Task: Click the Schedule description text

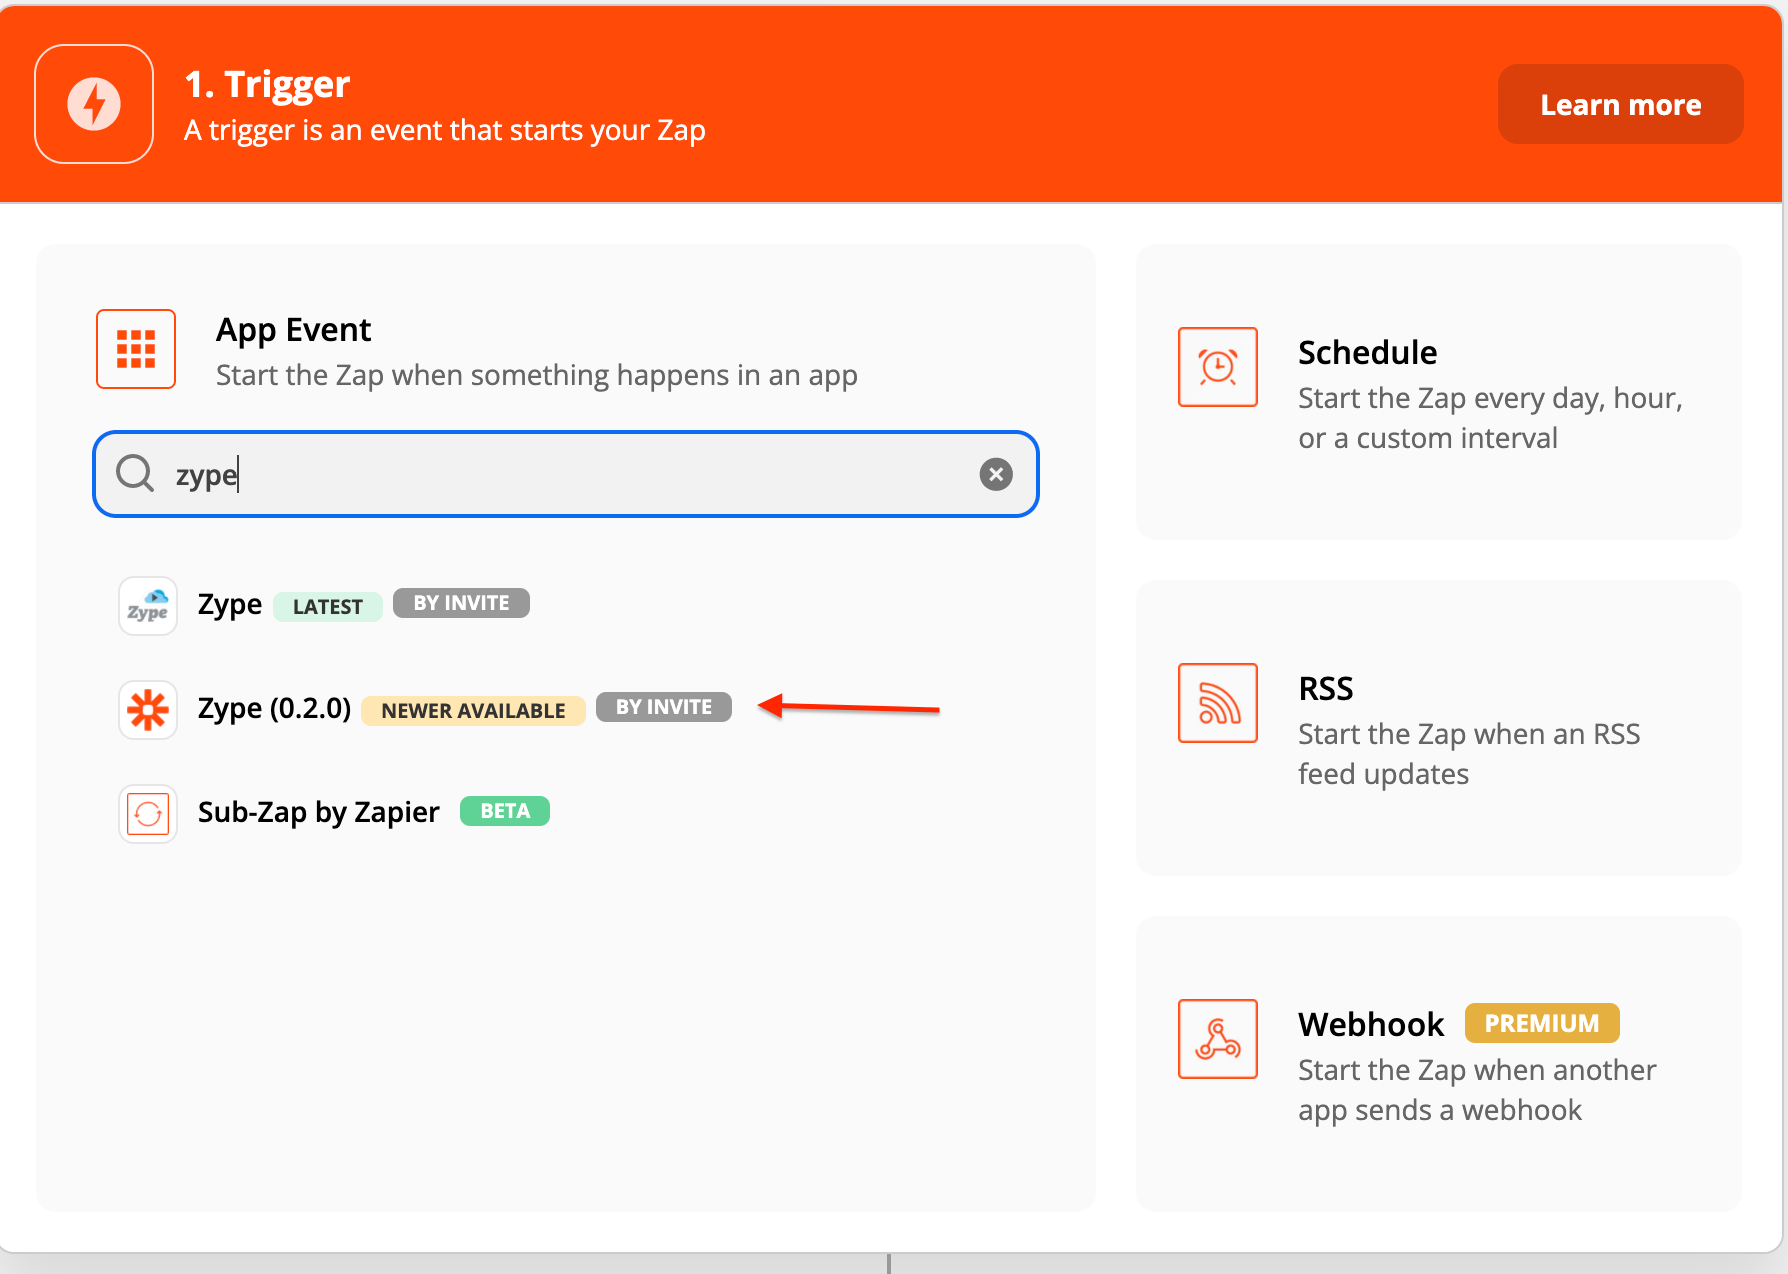Action: 1490,418
